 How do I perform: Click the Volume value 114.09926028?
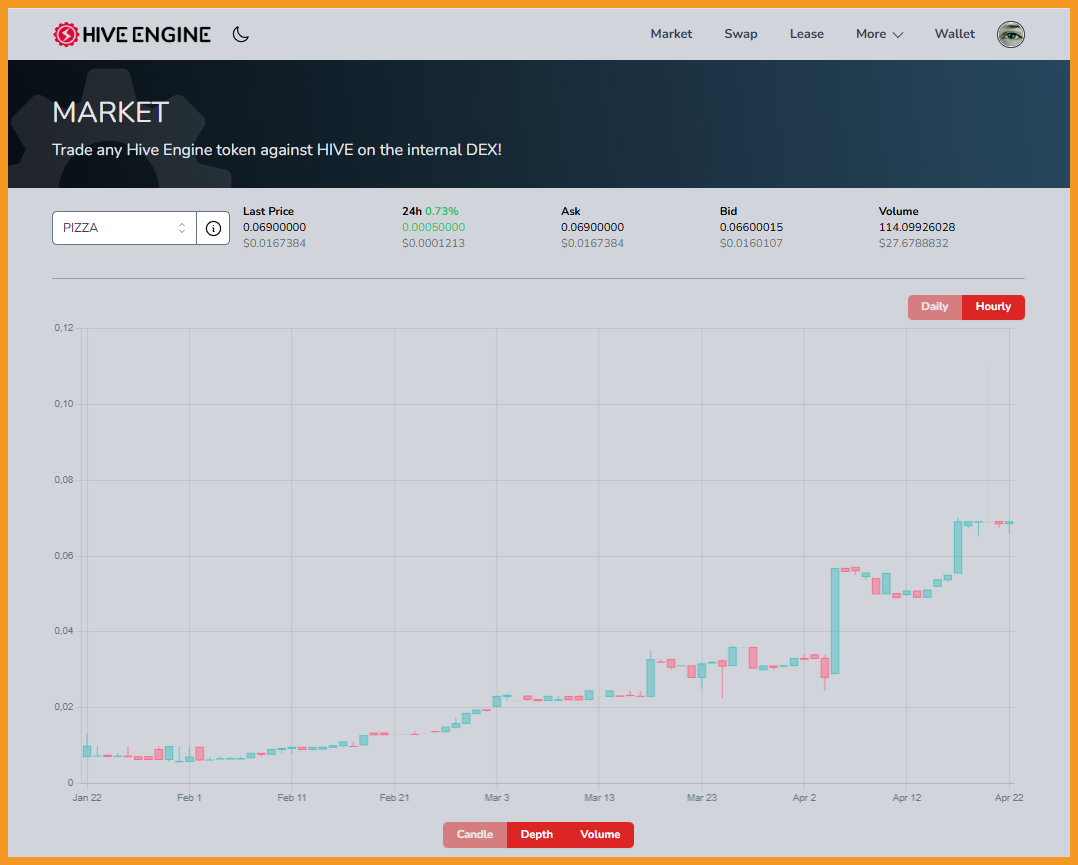(916, 228)
